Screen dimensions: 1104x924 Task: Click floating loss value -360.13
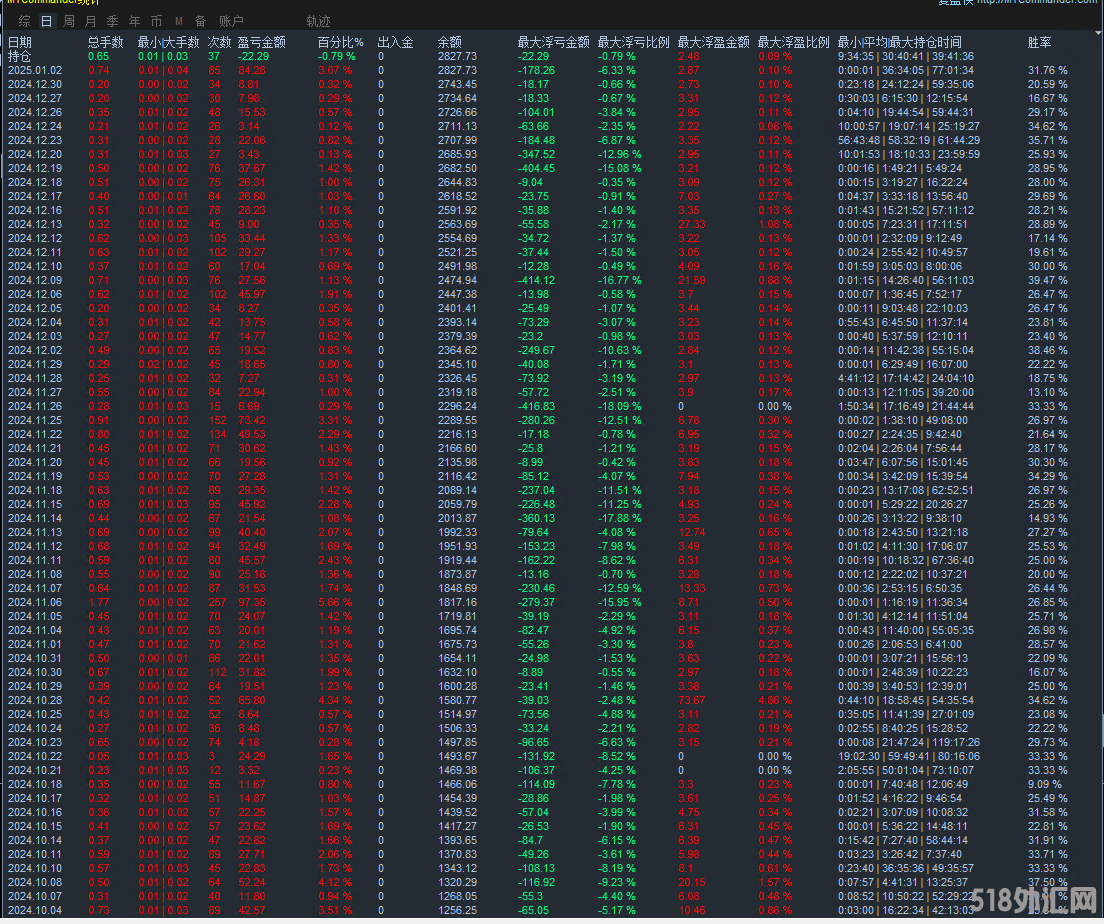click(537, 518)
